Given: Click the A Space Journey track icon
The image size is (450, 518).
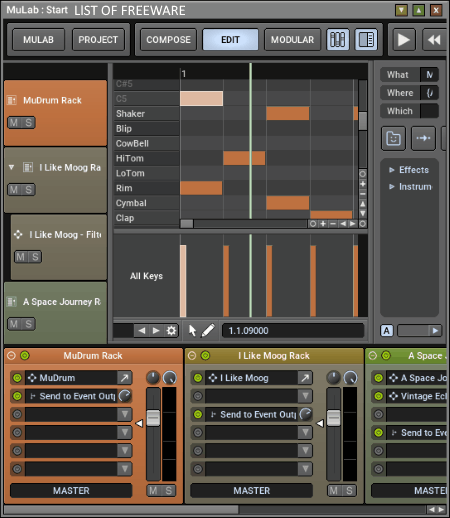Looking at the screenshot, I should point(12,302).
